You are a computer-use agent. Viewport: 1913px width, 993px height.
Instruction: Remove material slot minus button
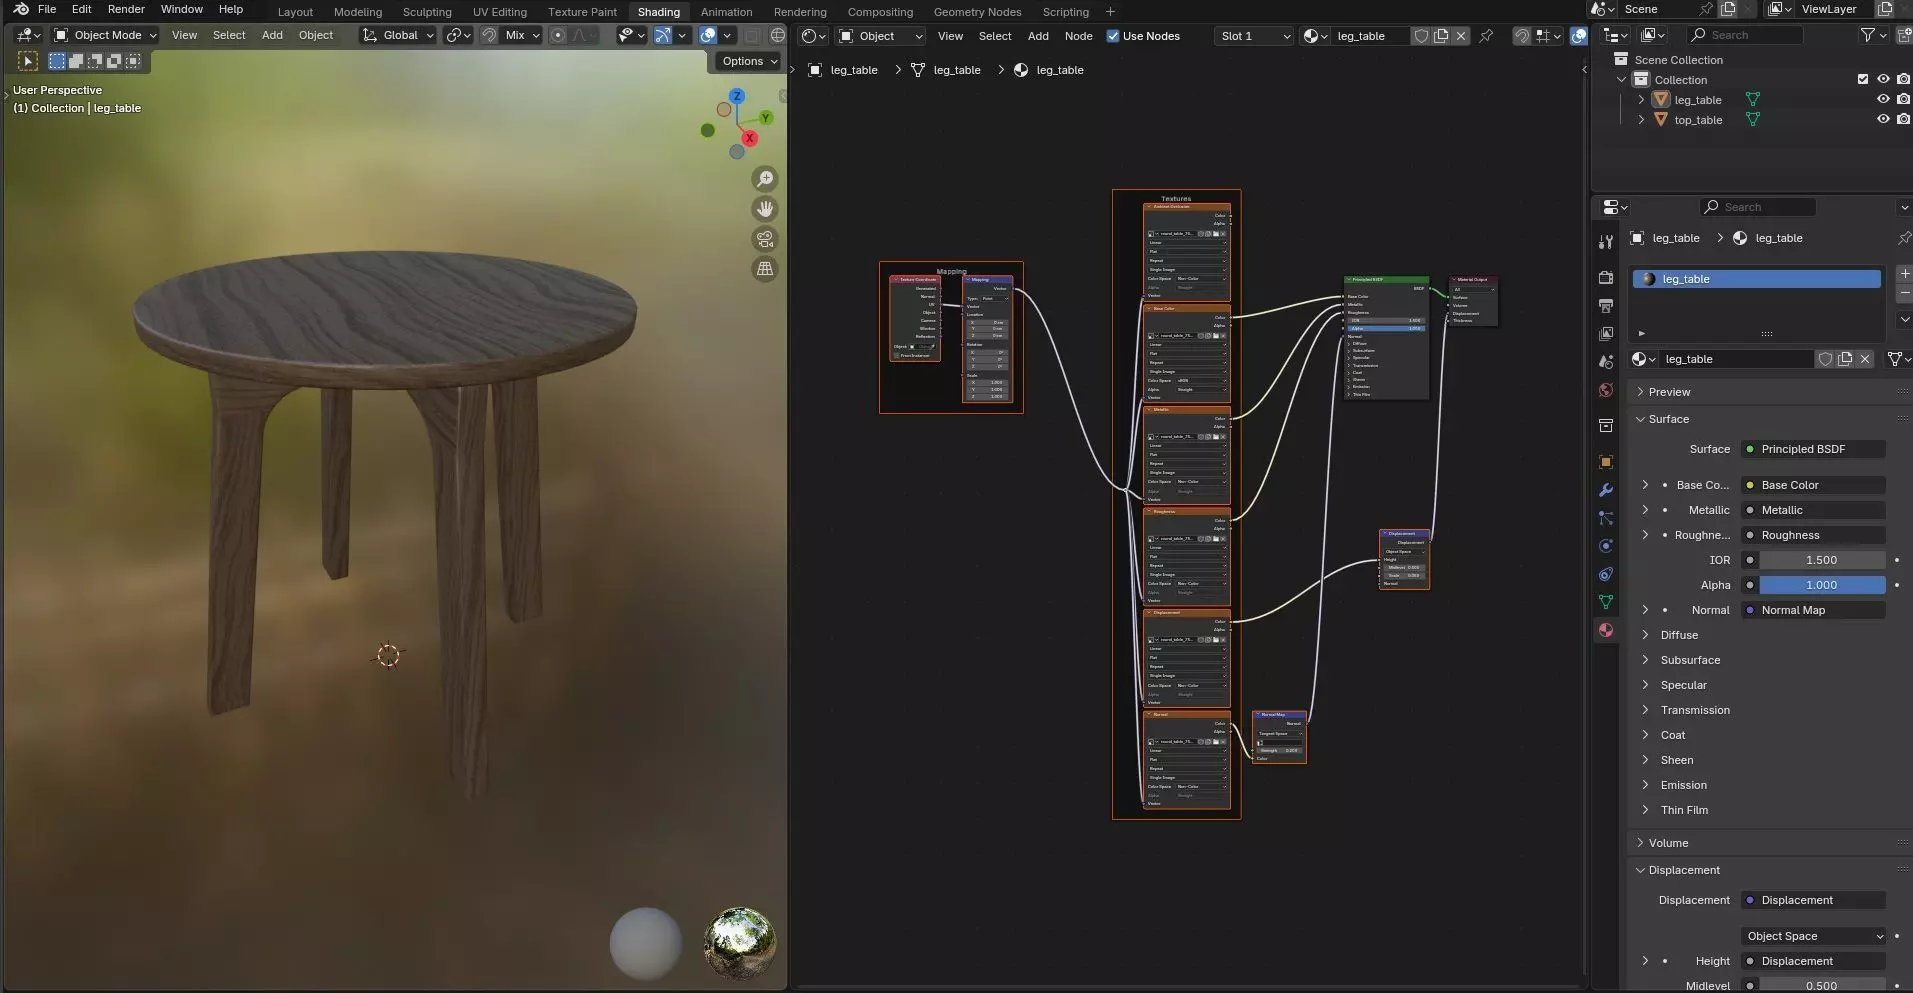tap(1904, 292)
